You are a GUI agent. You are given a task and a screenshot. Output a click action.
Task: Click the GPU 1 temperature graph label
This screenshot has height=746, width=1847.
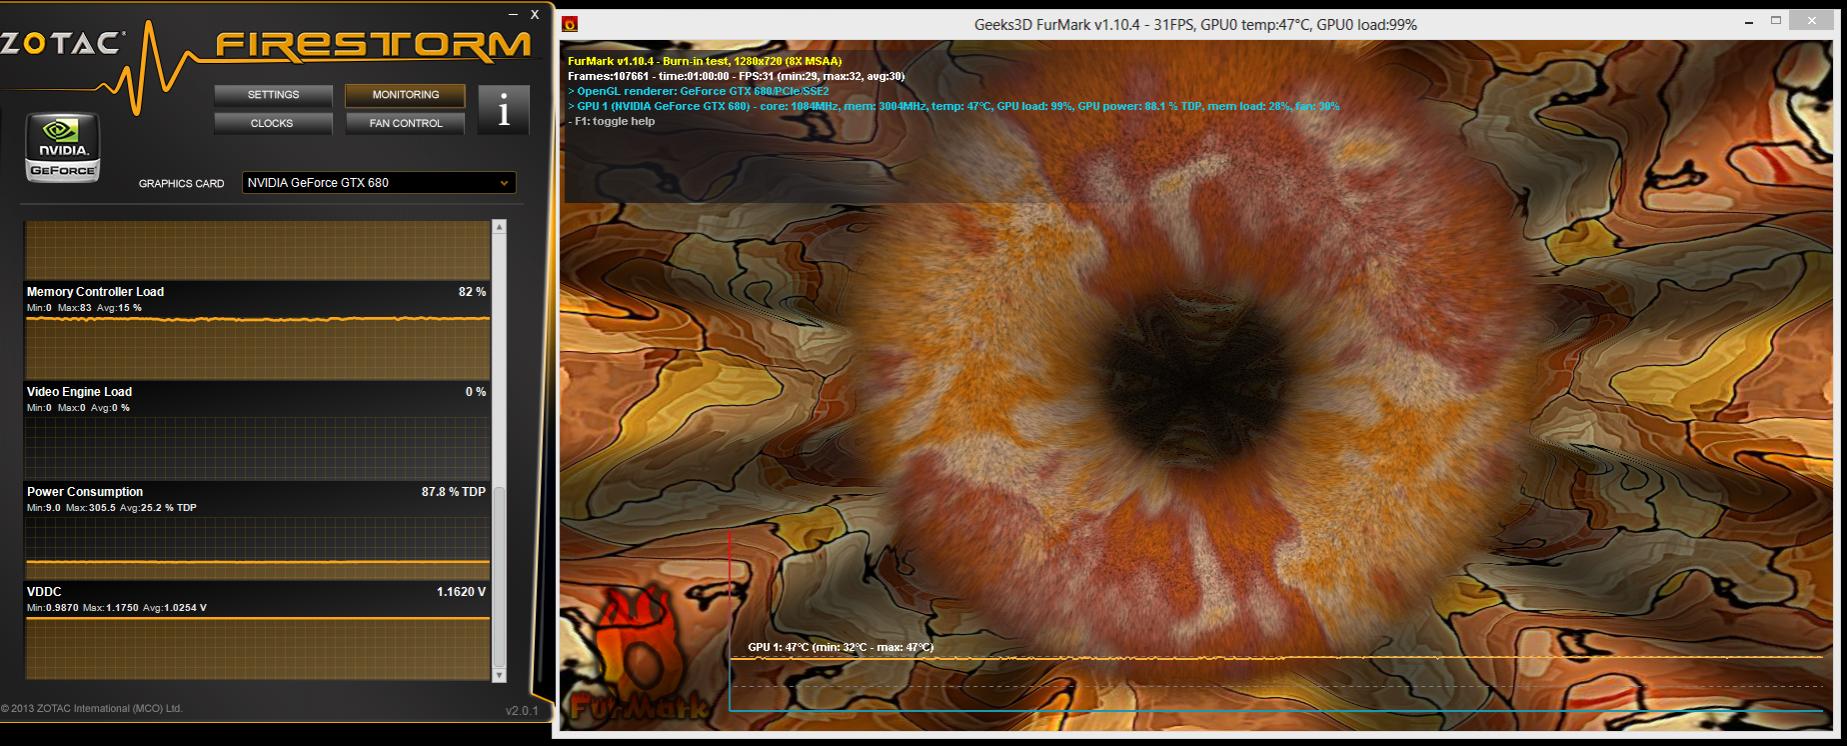[840, 647]
